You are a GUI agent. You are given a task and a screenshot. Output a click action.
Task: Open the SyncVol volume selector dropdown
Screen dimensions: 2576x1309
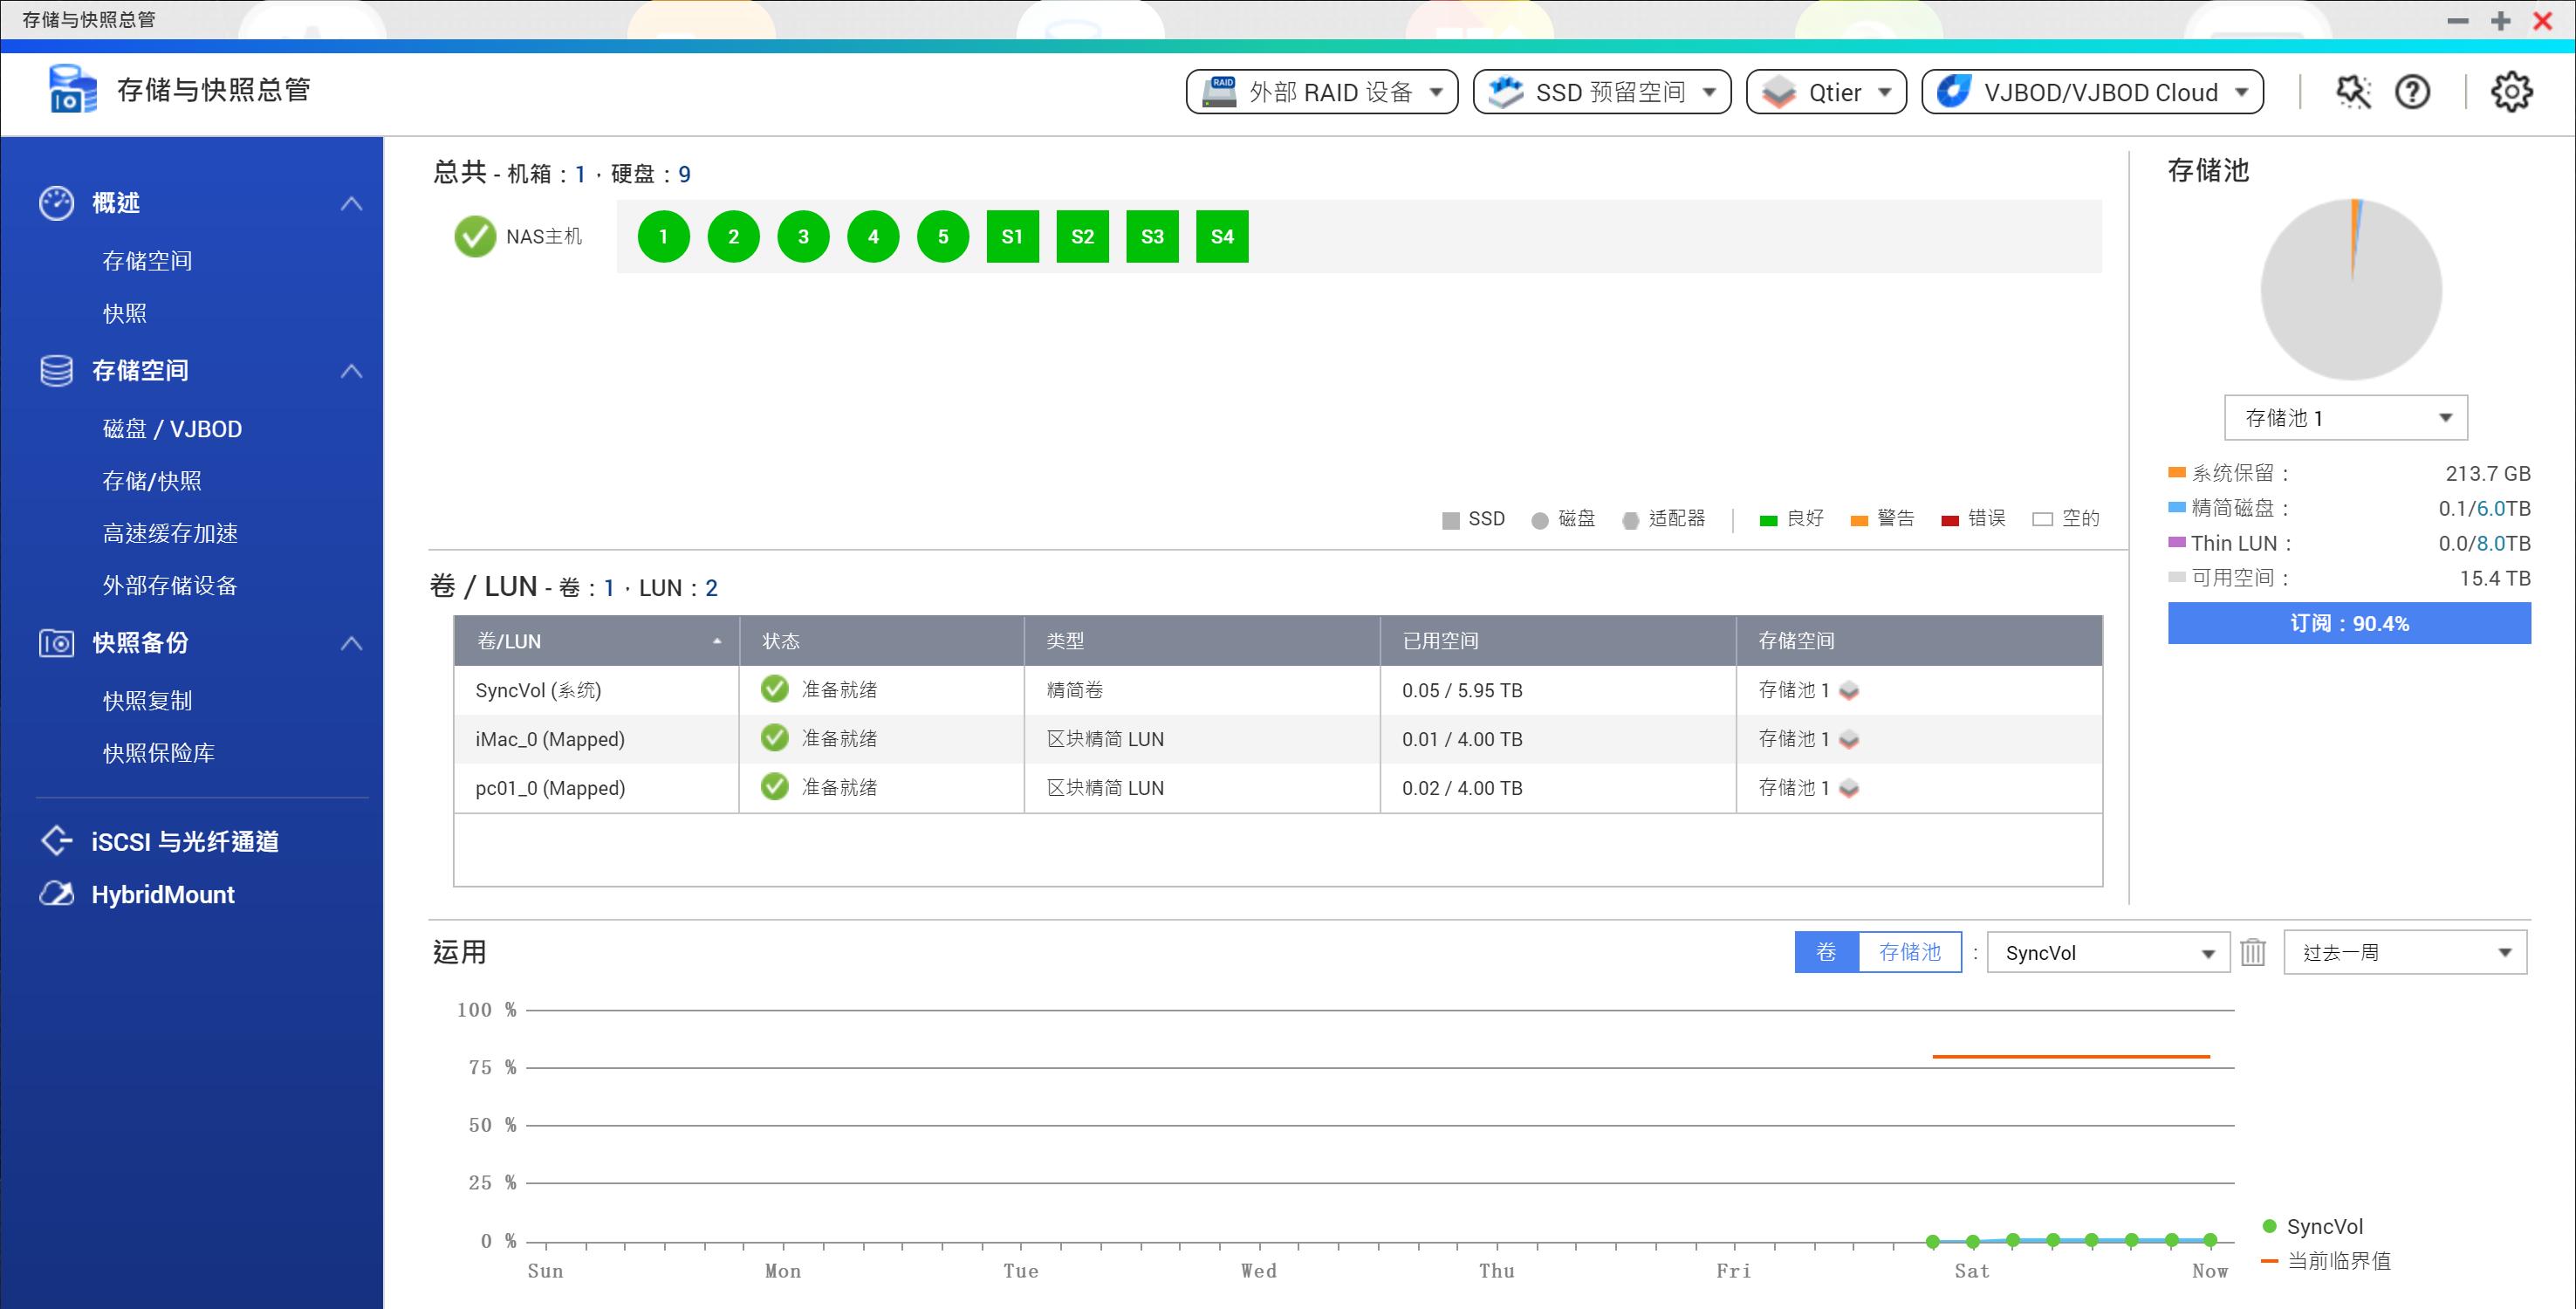click(2108, 952)
